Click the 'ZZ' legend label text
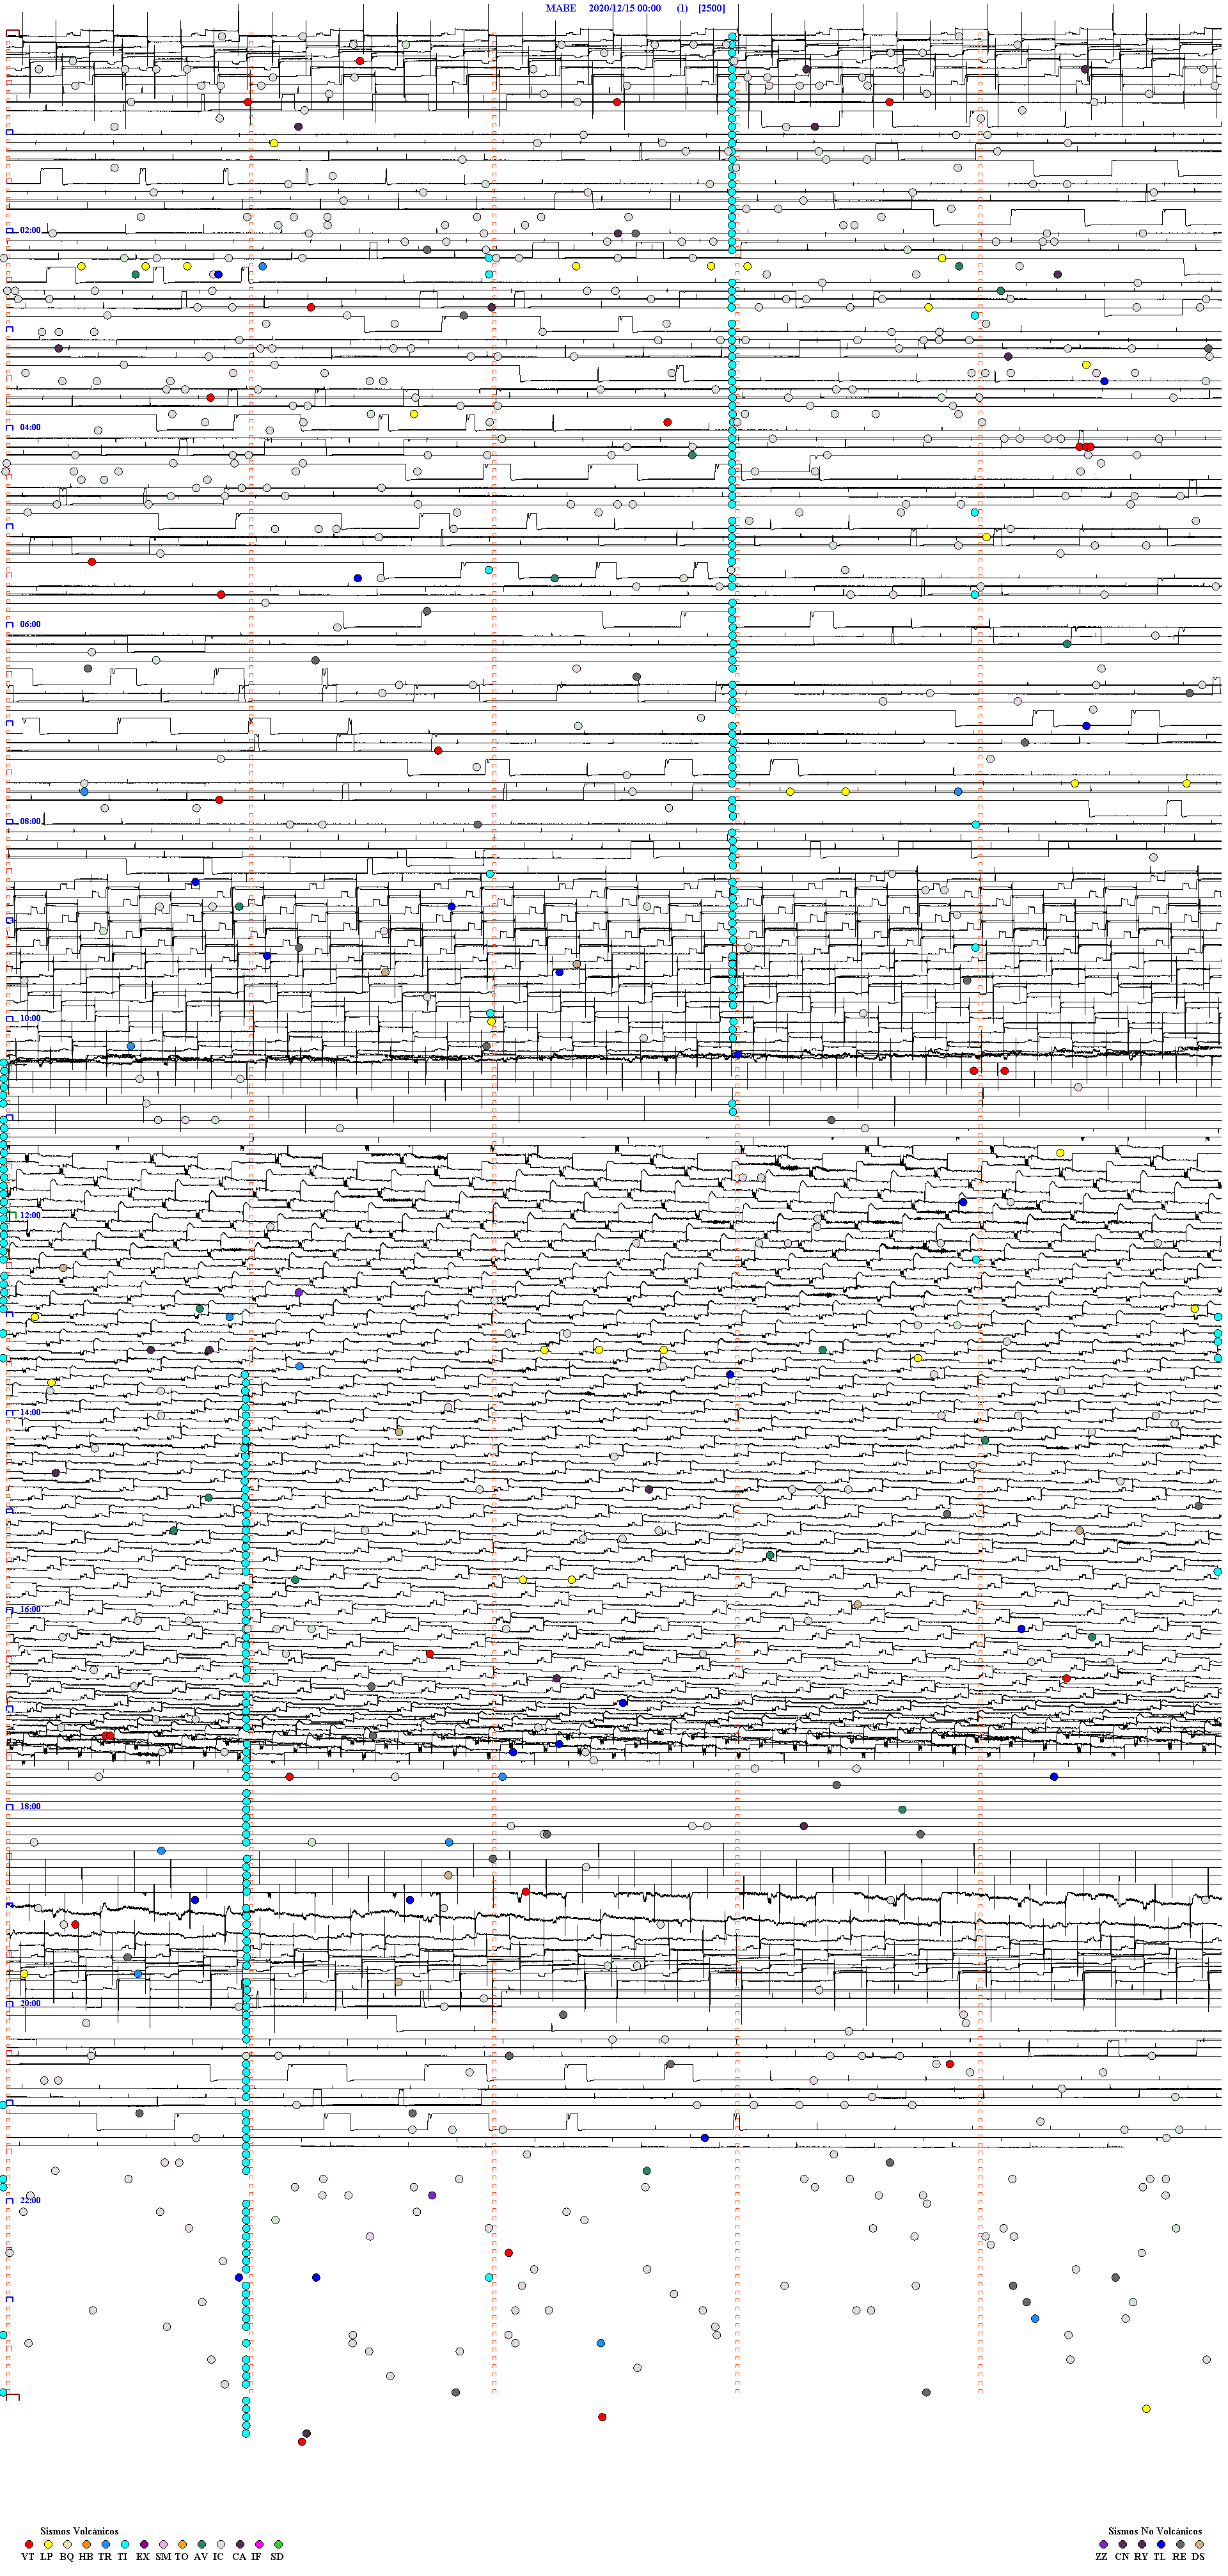The image size is (1228, 2576). 1102,2557
